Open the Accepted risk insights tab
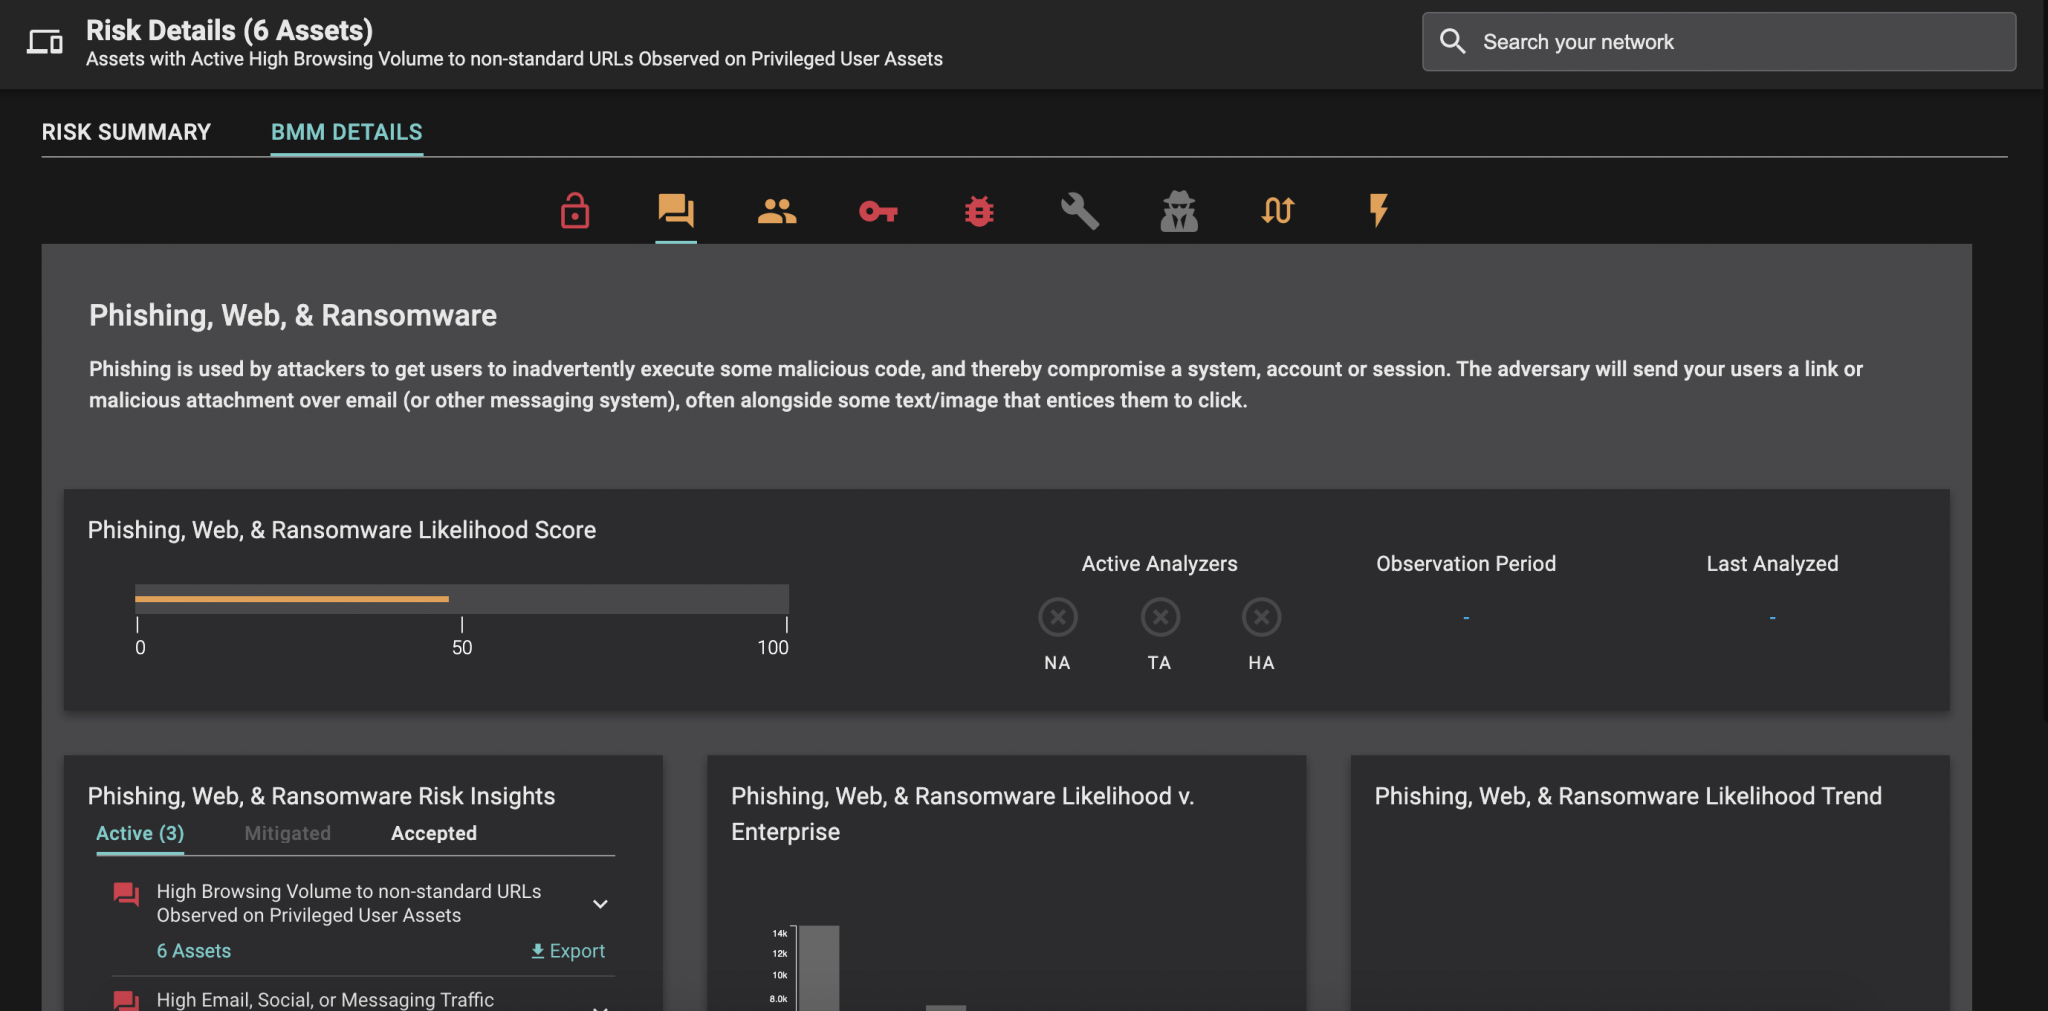 coord(433,833)
